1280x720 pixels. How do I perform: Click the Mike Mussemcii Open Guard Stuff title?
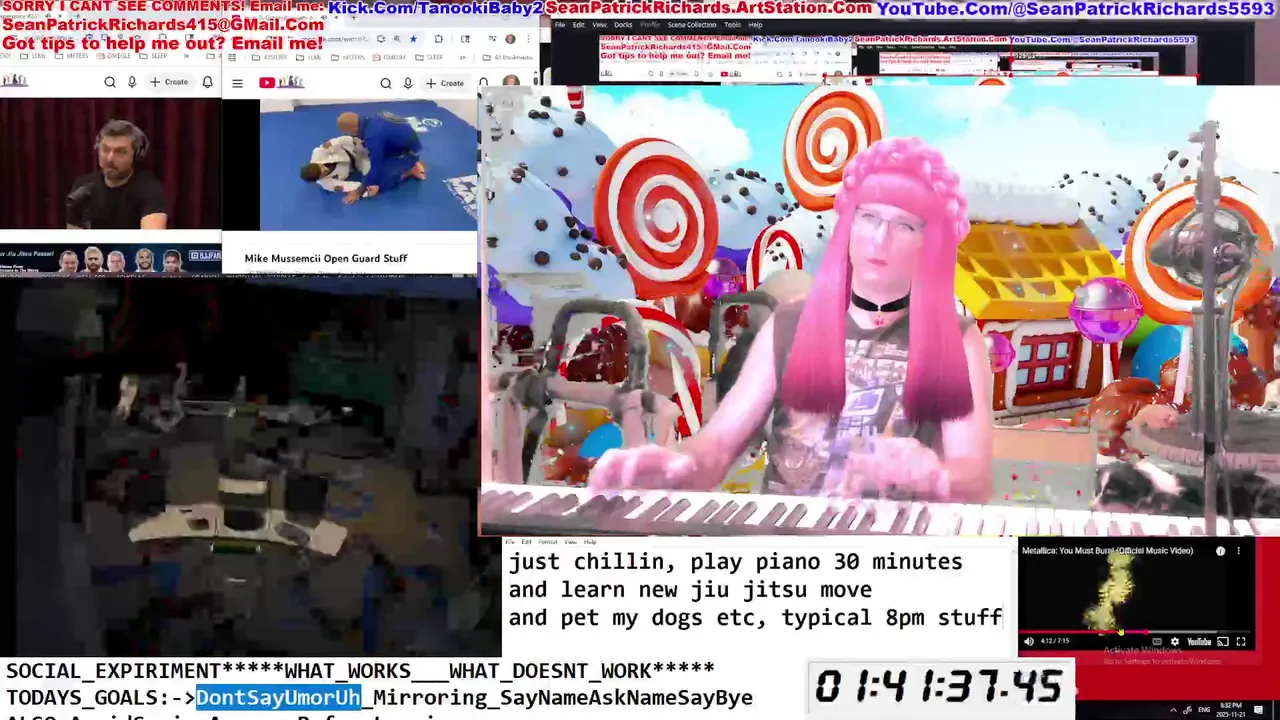[x=326, y=258]
